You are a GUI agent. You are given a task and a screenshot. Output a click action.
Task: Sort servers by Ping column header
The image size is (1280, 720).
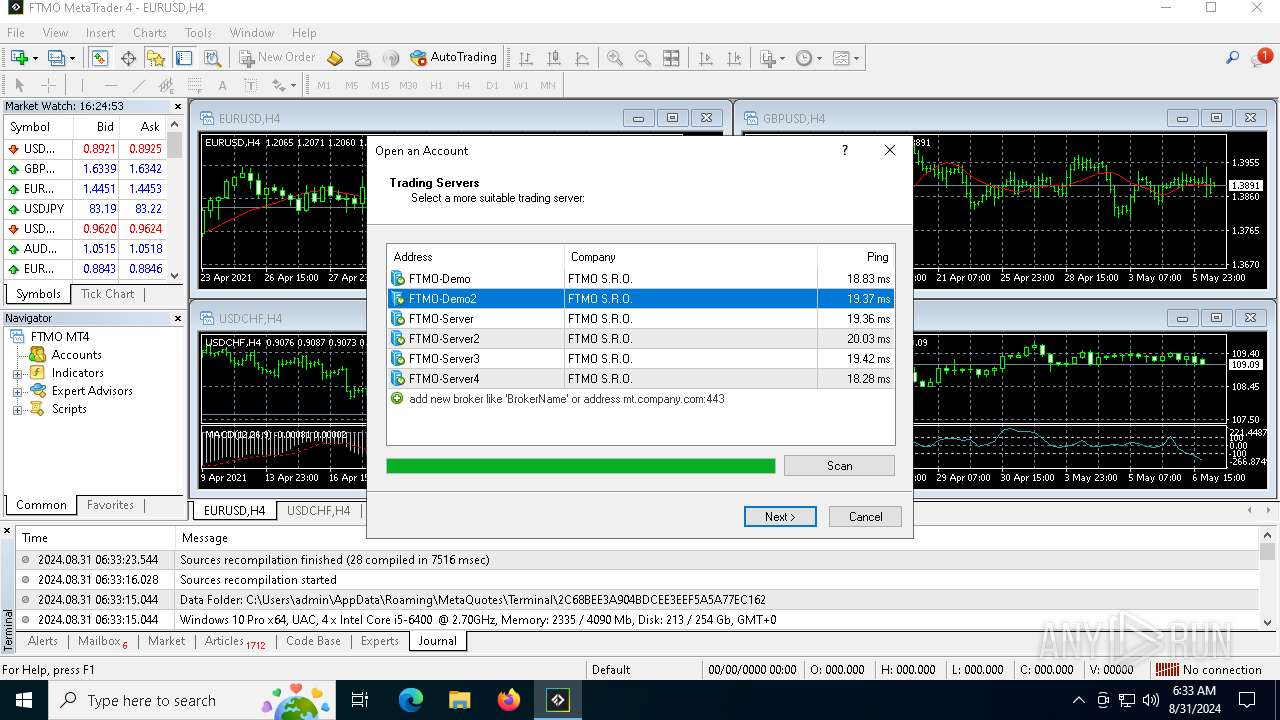[x=855, y=257]
